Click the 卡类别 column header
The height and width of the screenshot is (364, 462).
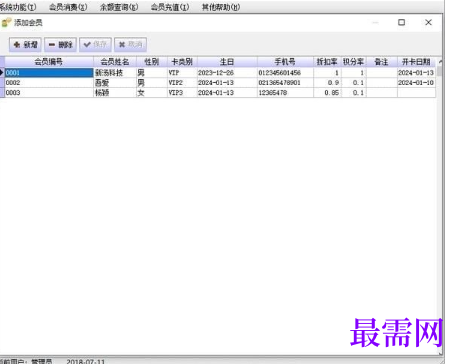click(x=182, y=62)
